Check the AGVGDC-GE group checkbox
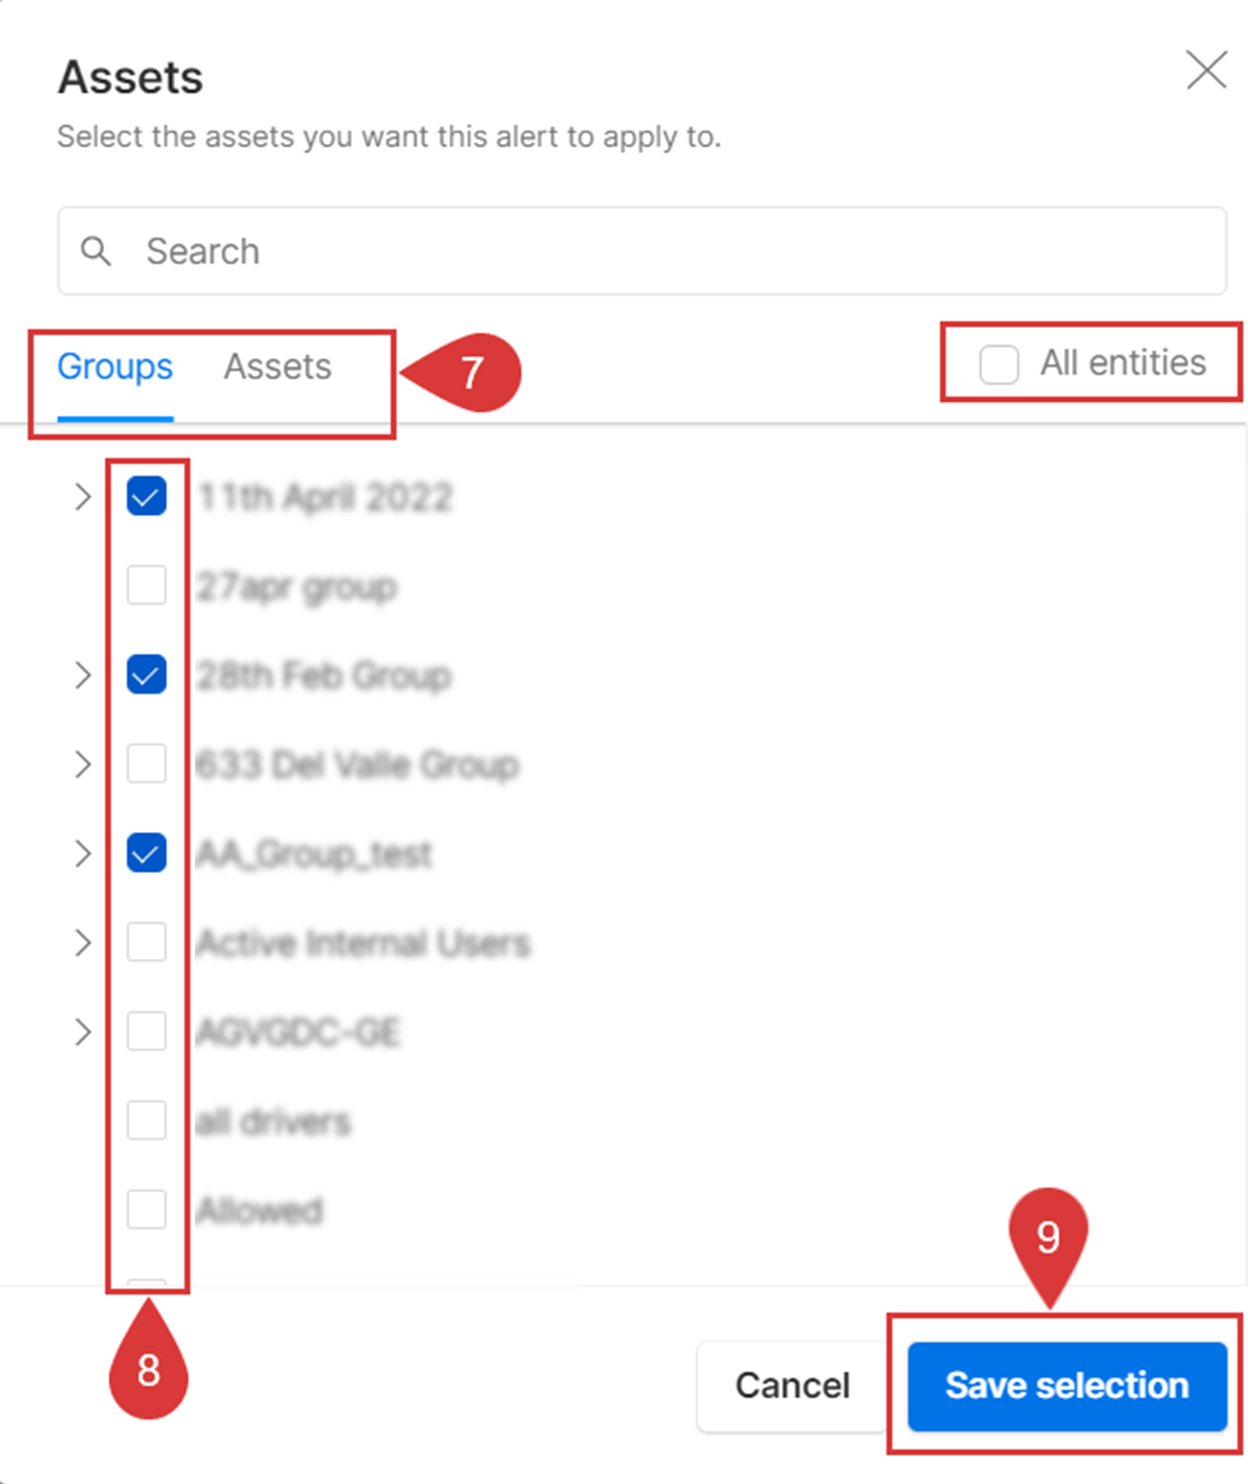Viewport: 1248px width, 1484px height. [x=146, y=1031]
